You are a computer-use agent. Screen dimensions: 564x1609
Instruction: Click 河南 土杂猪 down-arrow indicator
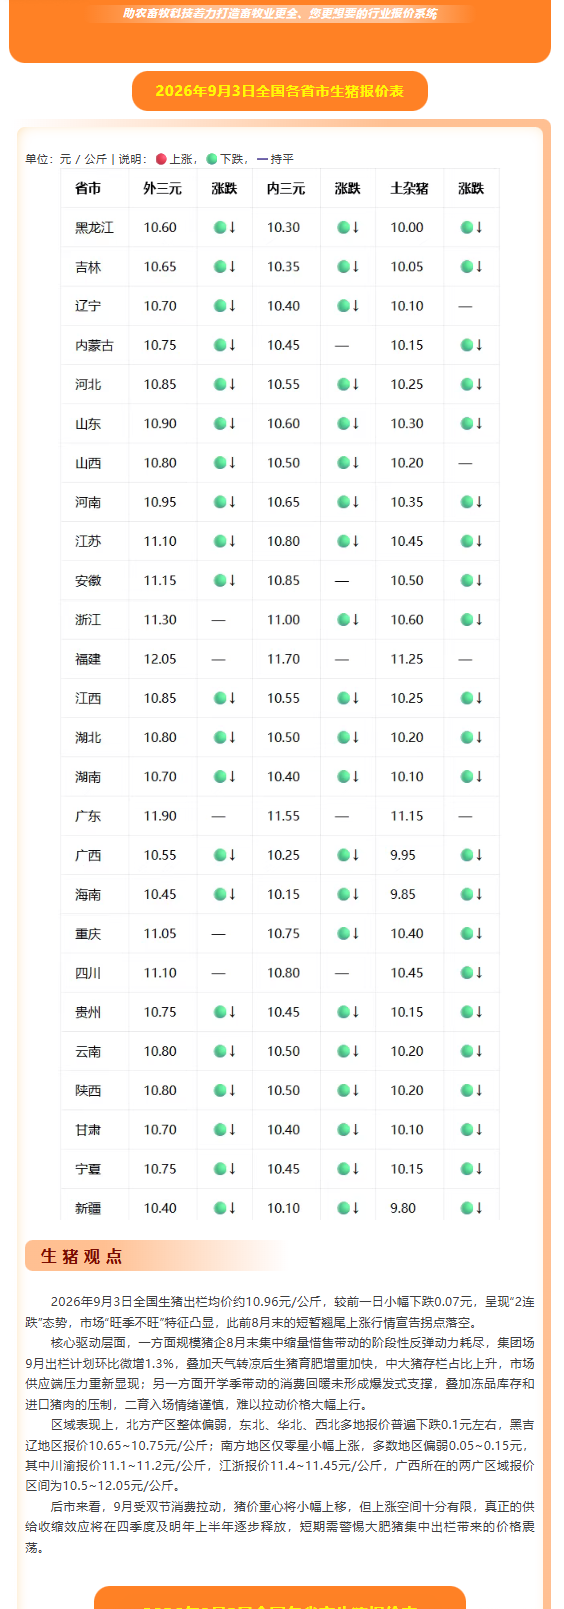(x=471, y=501)
